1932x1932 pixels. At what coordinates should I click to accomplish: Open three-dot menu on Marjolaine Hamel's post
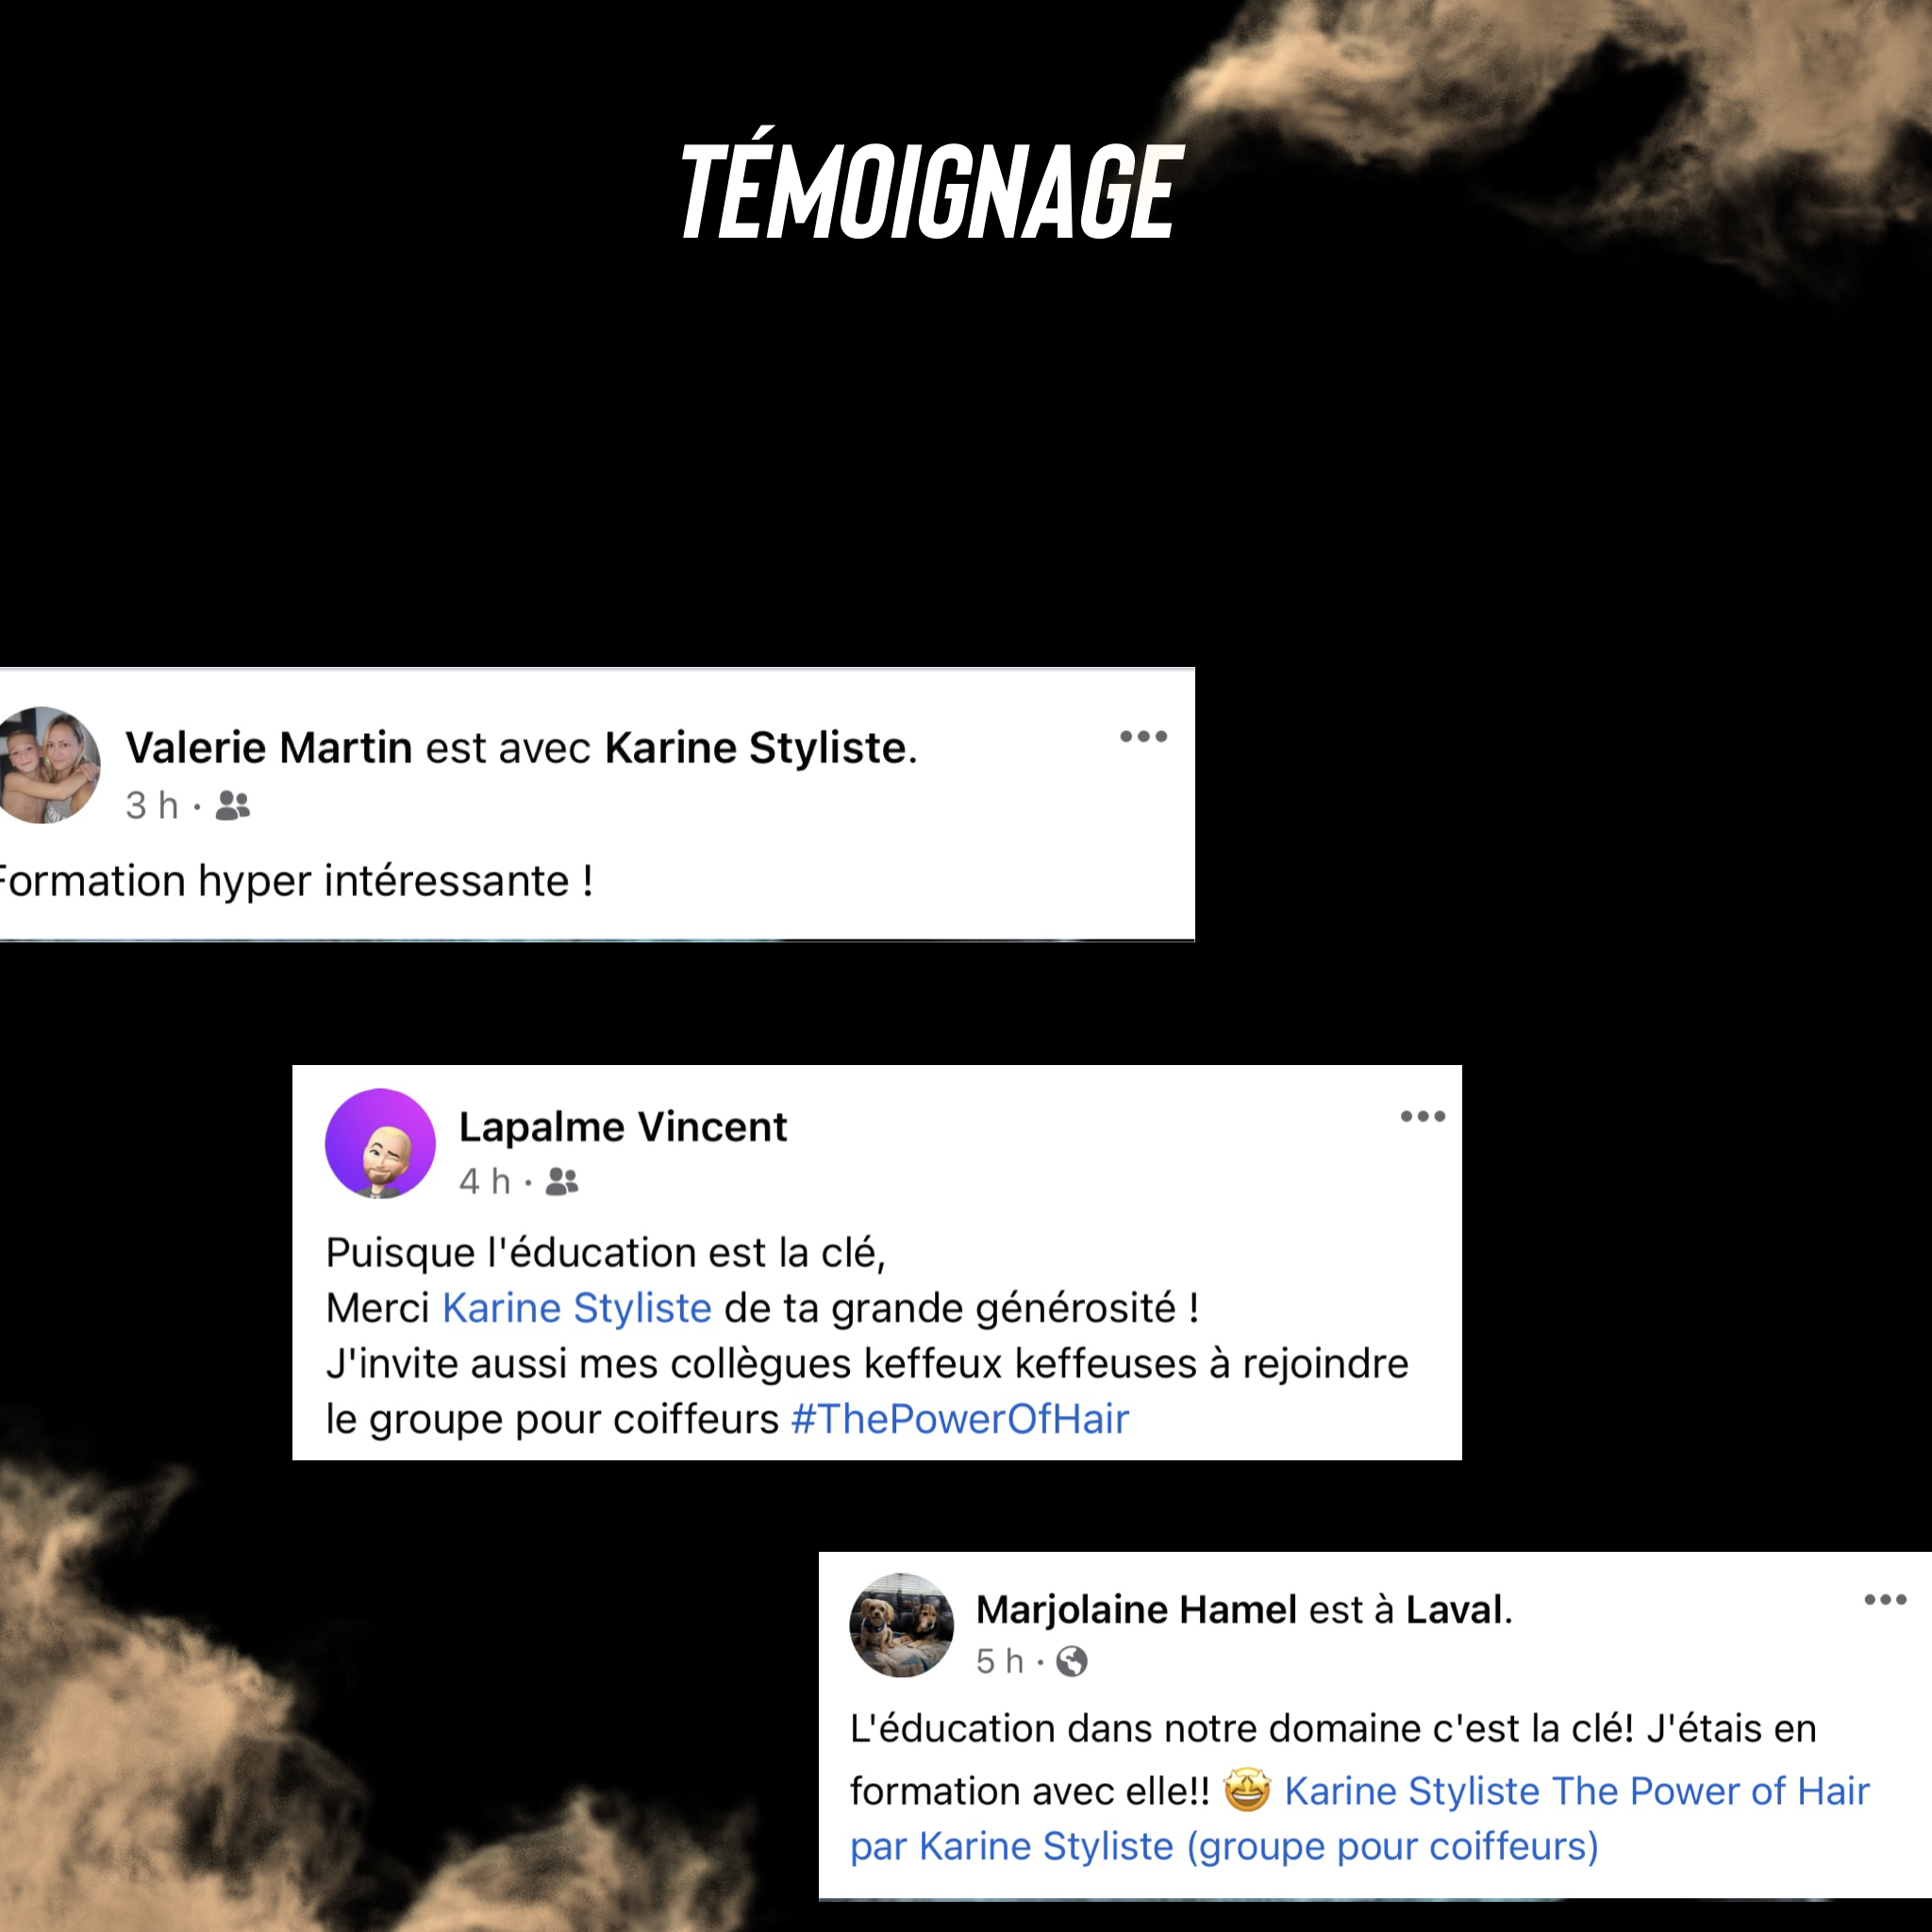[x=1885, y=1600]
